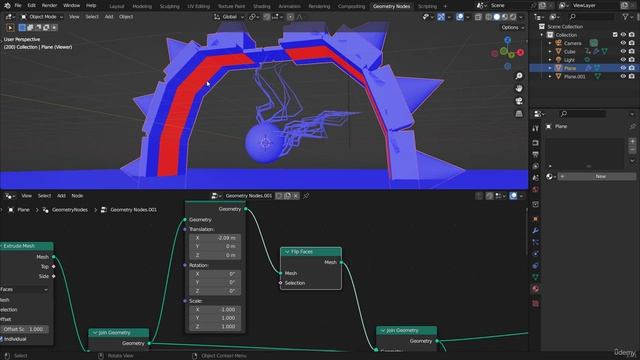Open the Object properties tab
The width and height of the screenshot is (640, 360).
pos(535,219)
